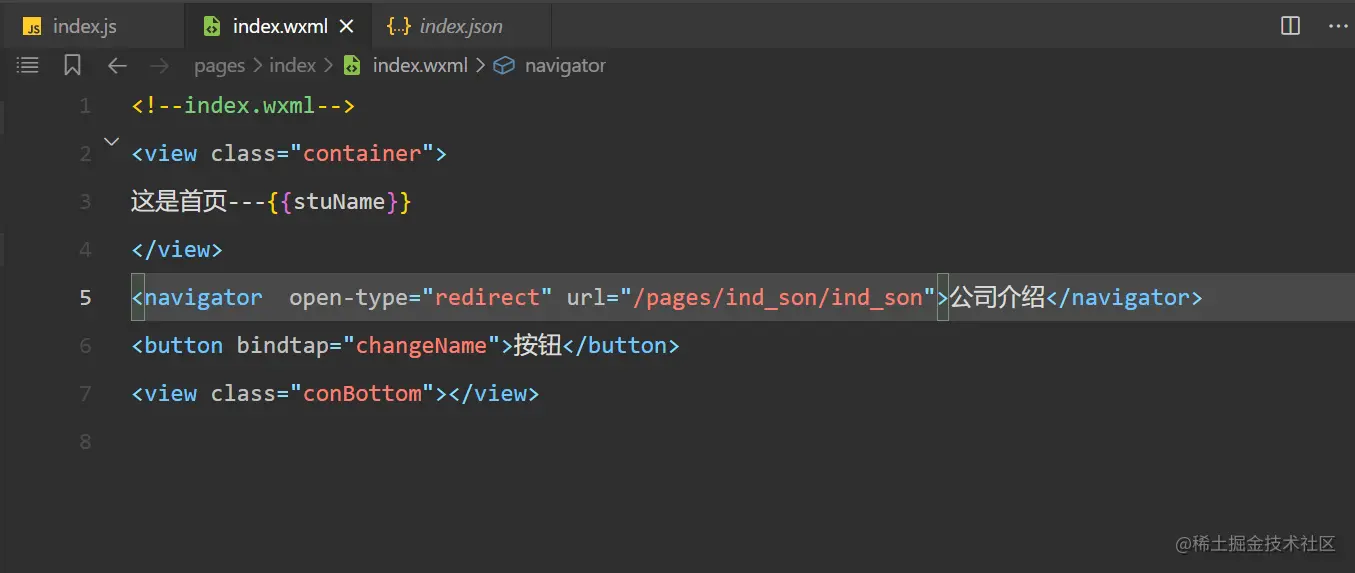1355x573 pixels.
Task: Select the navigator symbol breadcrumb
Action: [x=565, y=66]
